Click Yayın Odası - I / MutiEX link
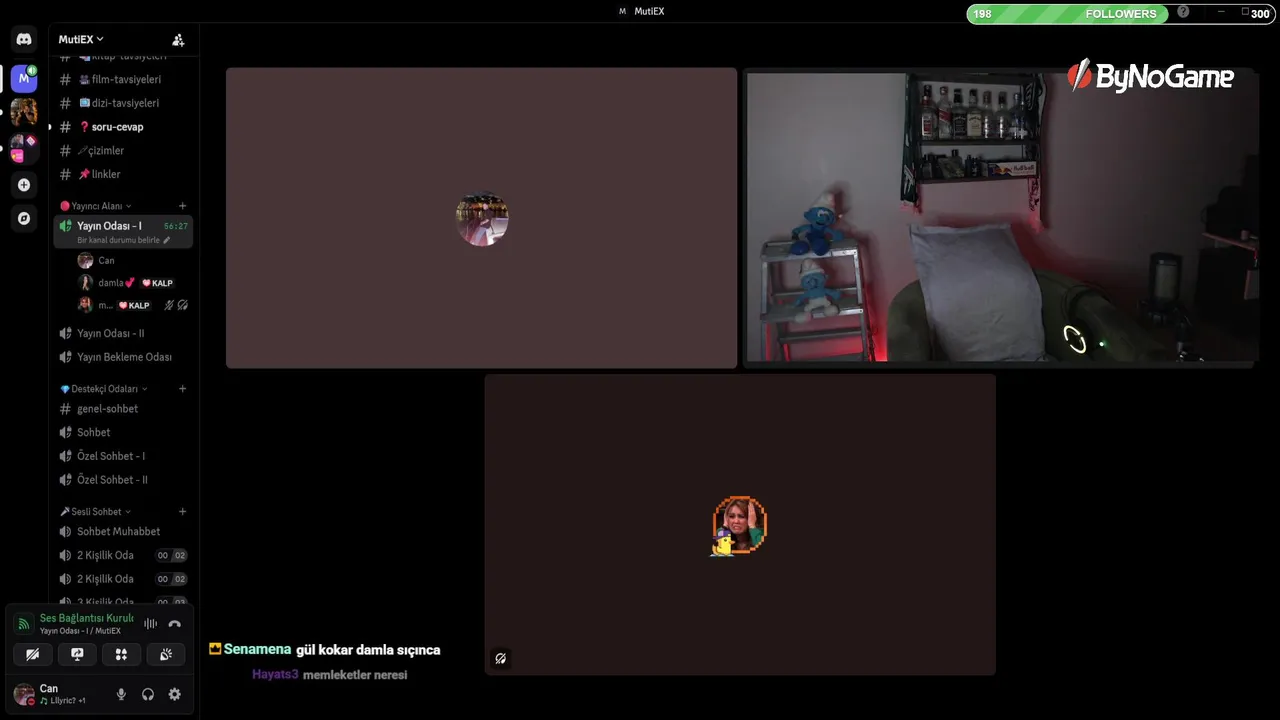Viewport: 1280px width, 720px height. click(x=80, y=631)
